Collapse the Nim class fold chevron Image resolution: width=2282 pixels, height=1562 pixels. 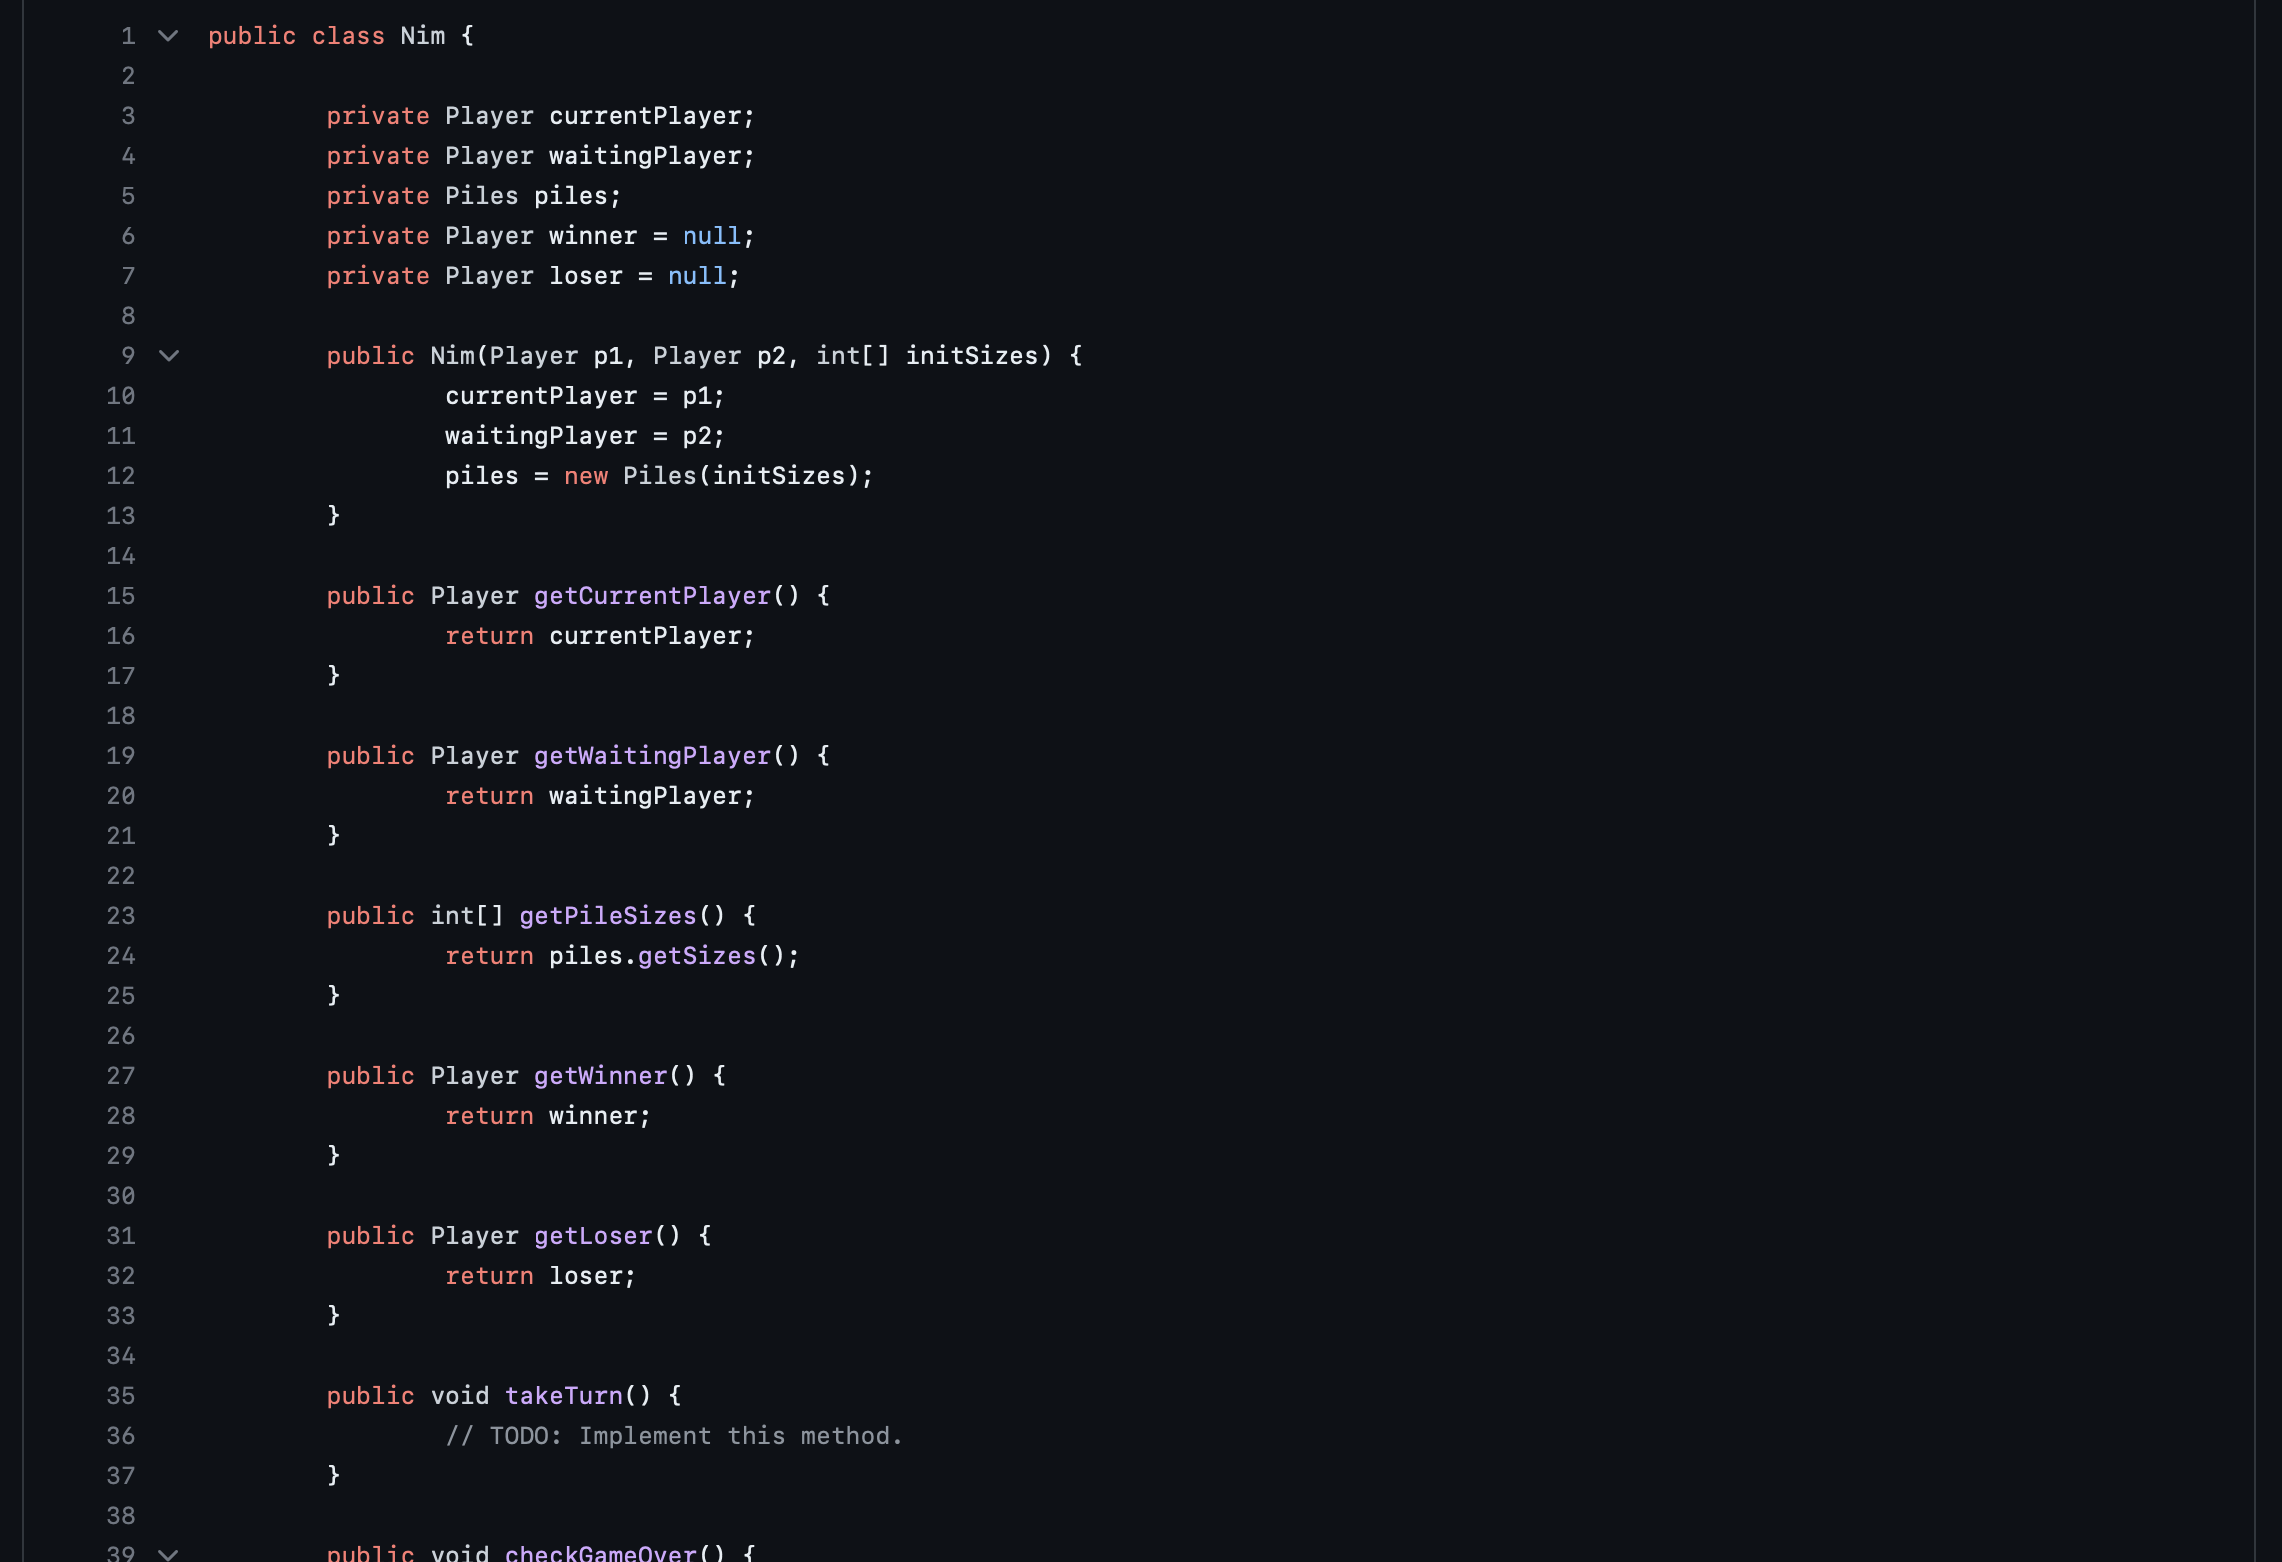(168, 36)
